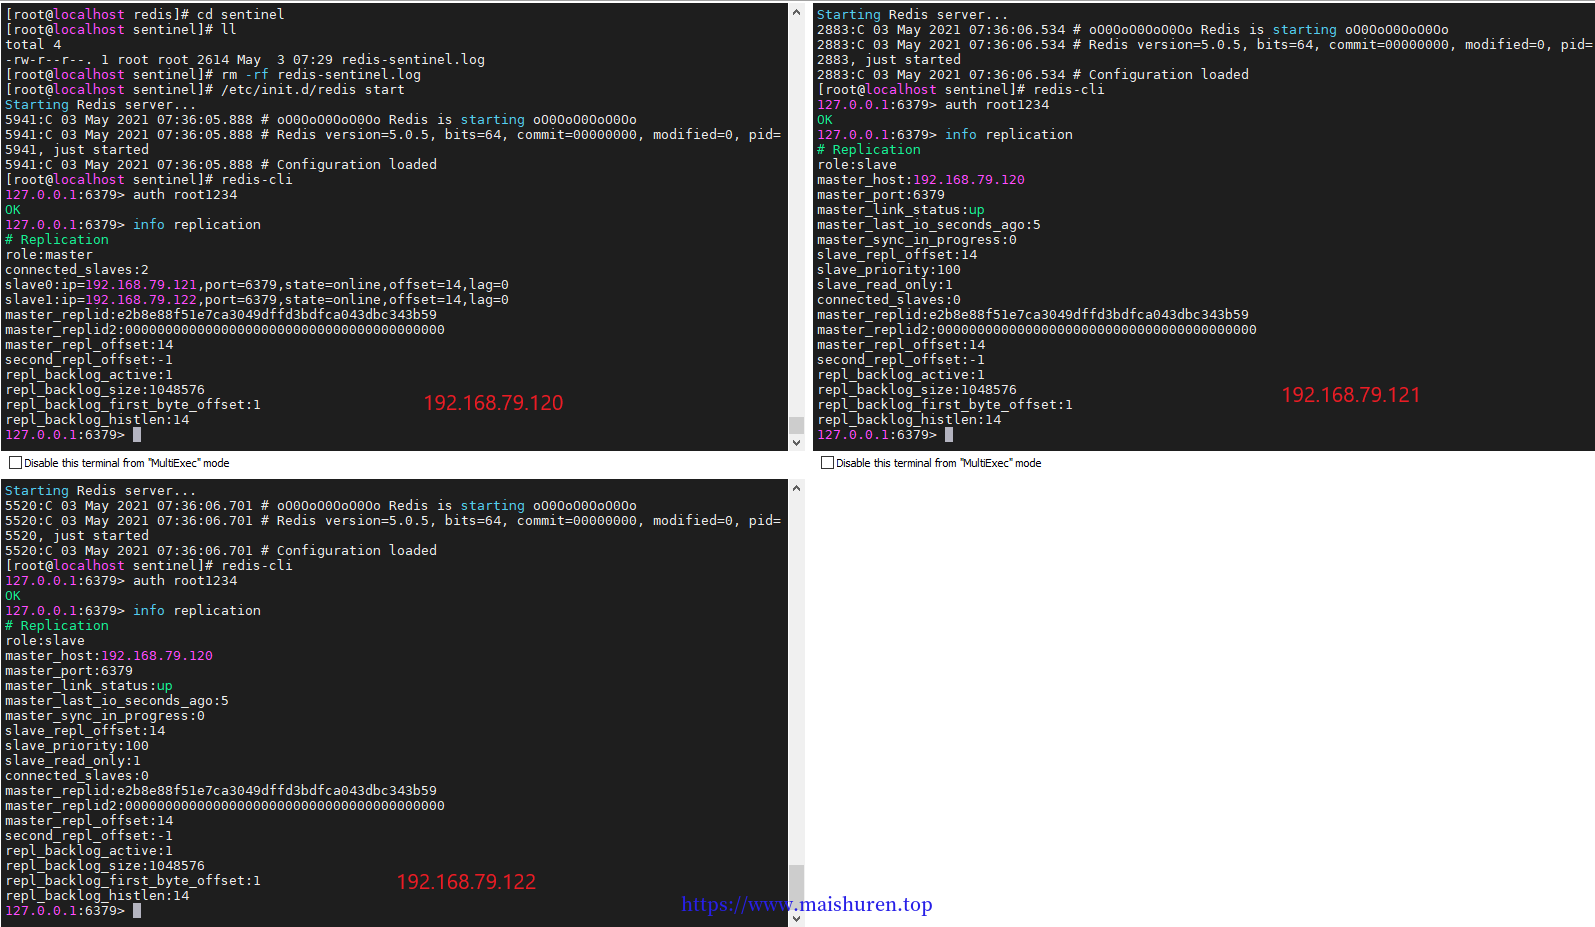The image size is (1595, 927).
Task: Click 'master_link_status:up' in top-right terminal
Action: point(901,210)
